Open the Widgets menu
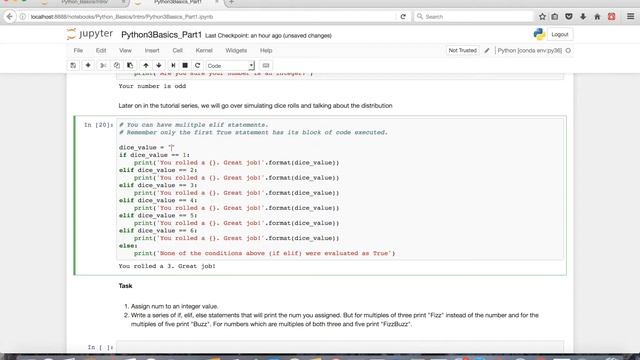Screen dimensions: 640x360 click(x=236, y=50)
